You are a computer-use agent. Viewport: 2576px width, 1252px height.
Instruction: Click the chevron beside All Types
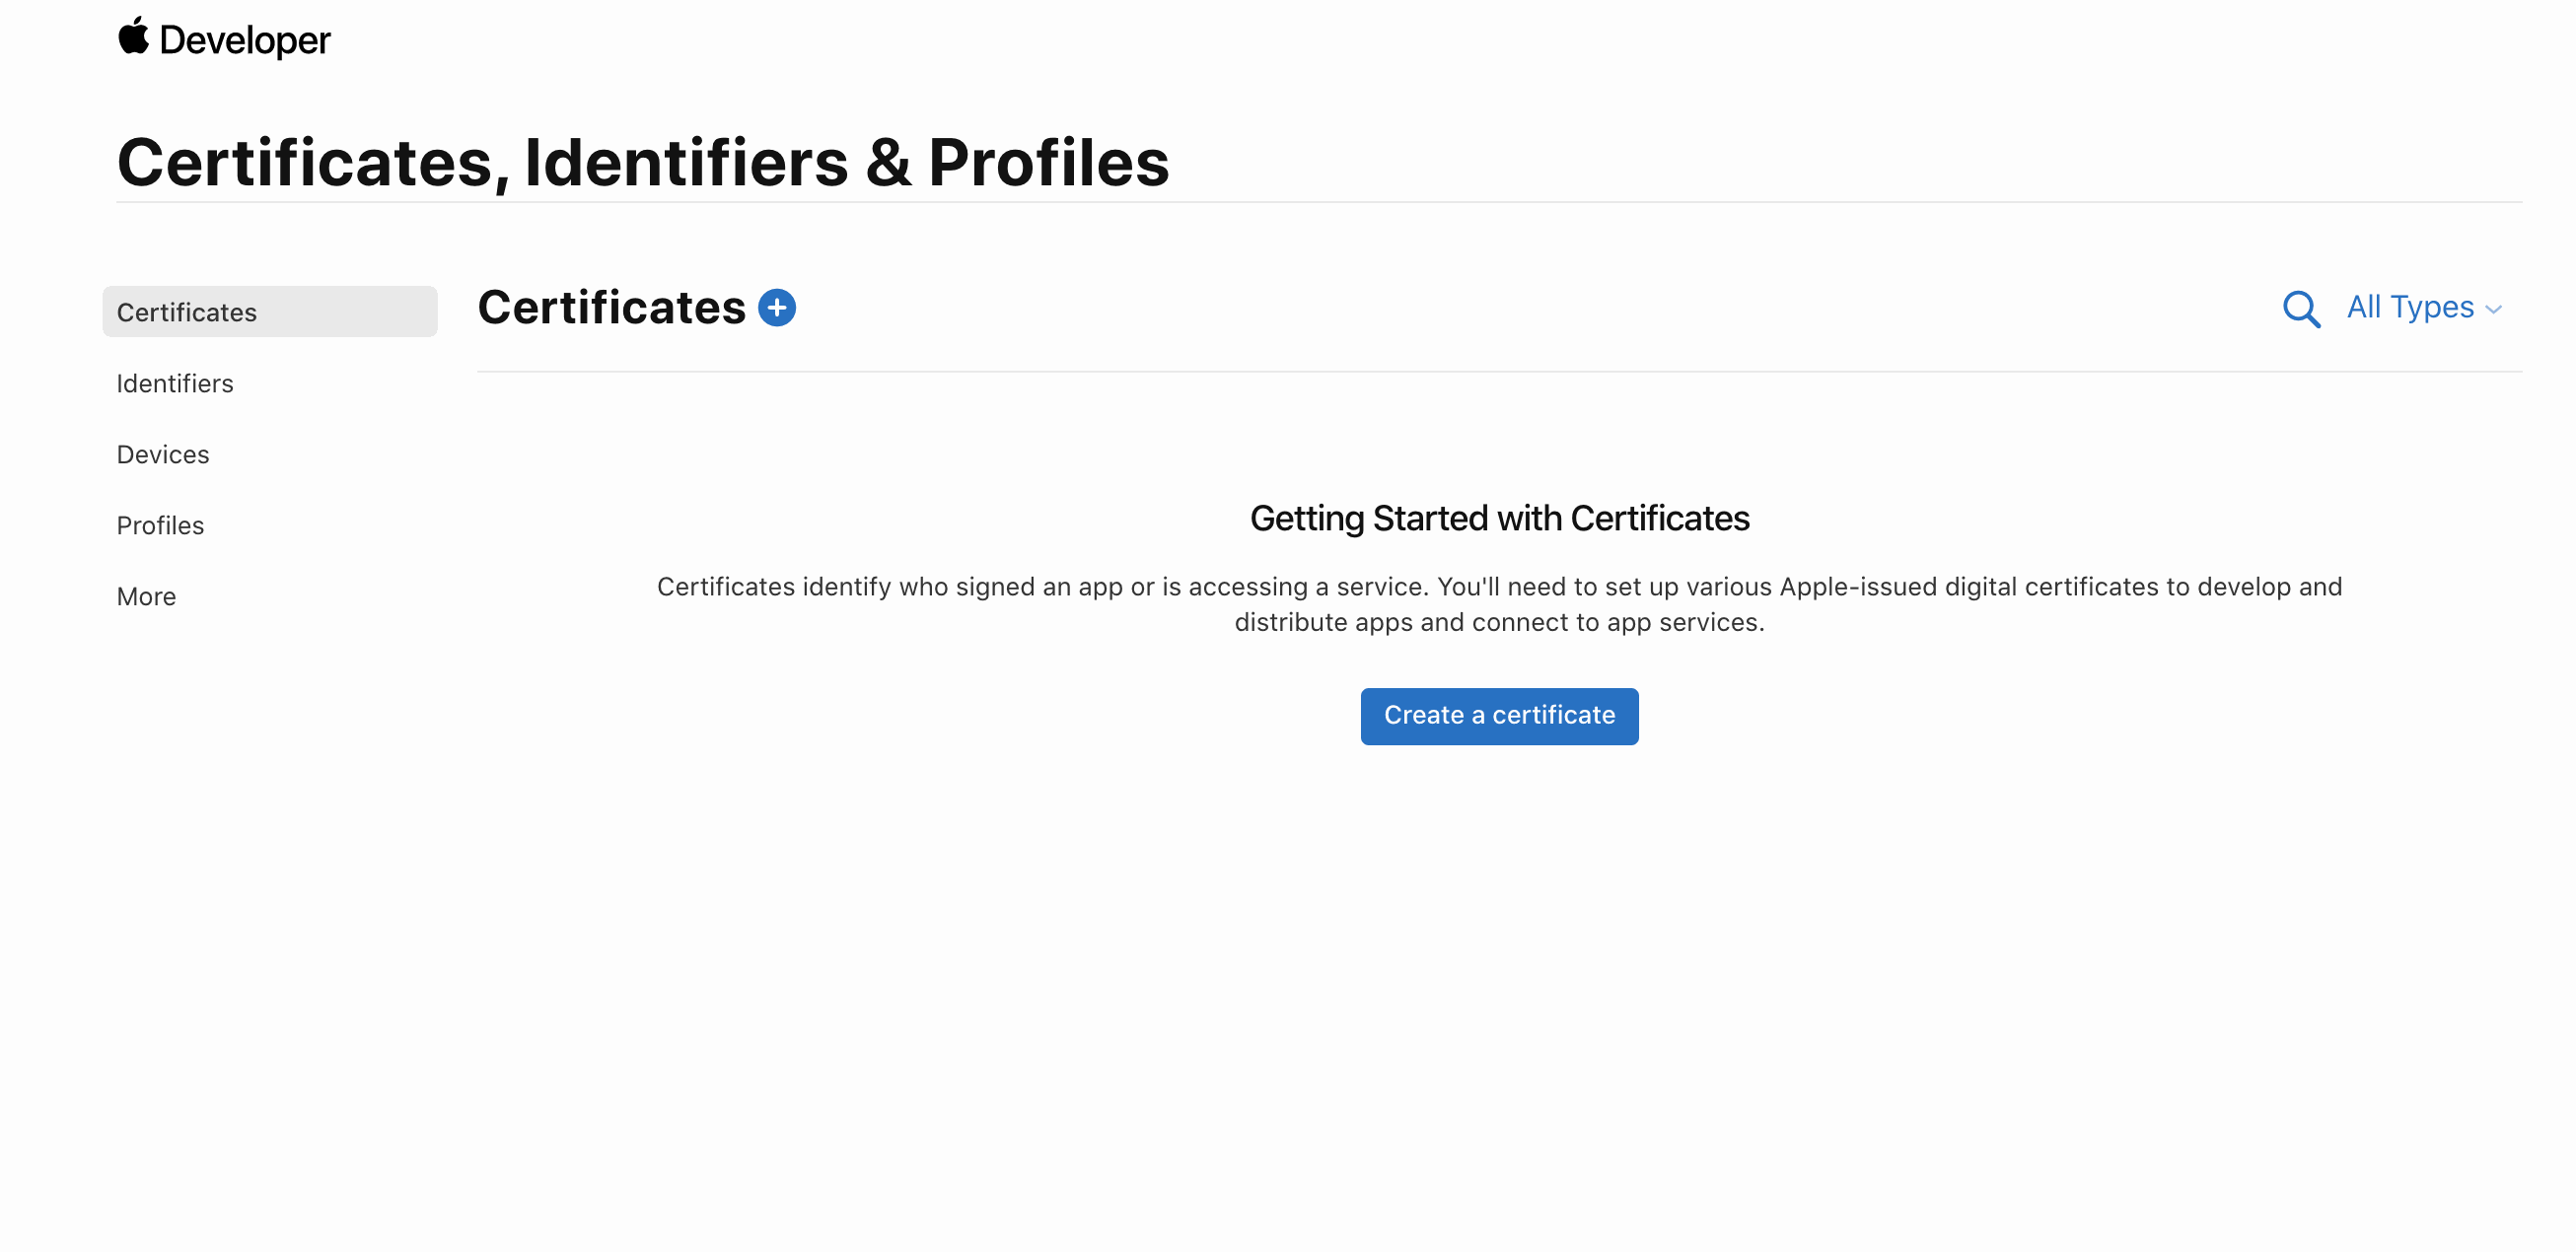click(2494, 310)
